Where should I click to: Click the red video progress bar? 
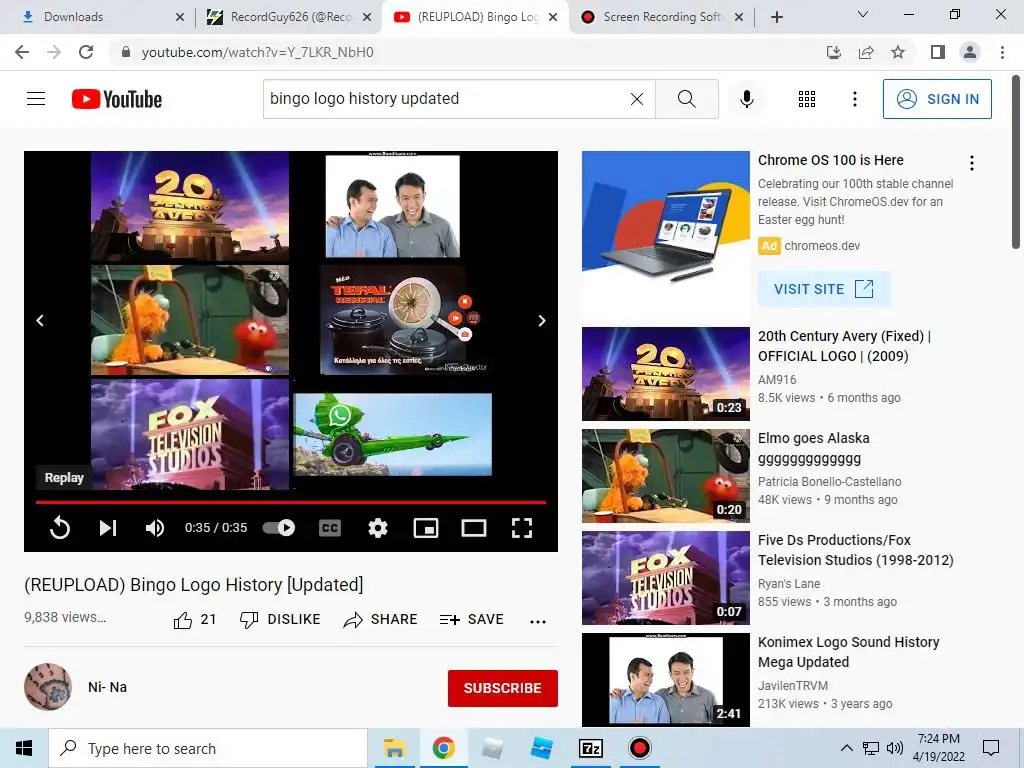(291, 502)
